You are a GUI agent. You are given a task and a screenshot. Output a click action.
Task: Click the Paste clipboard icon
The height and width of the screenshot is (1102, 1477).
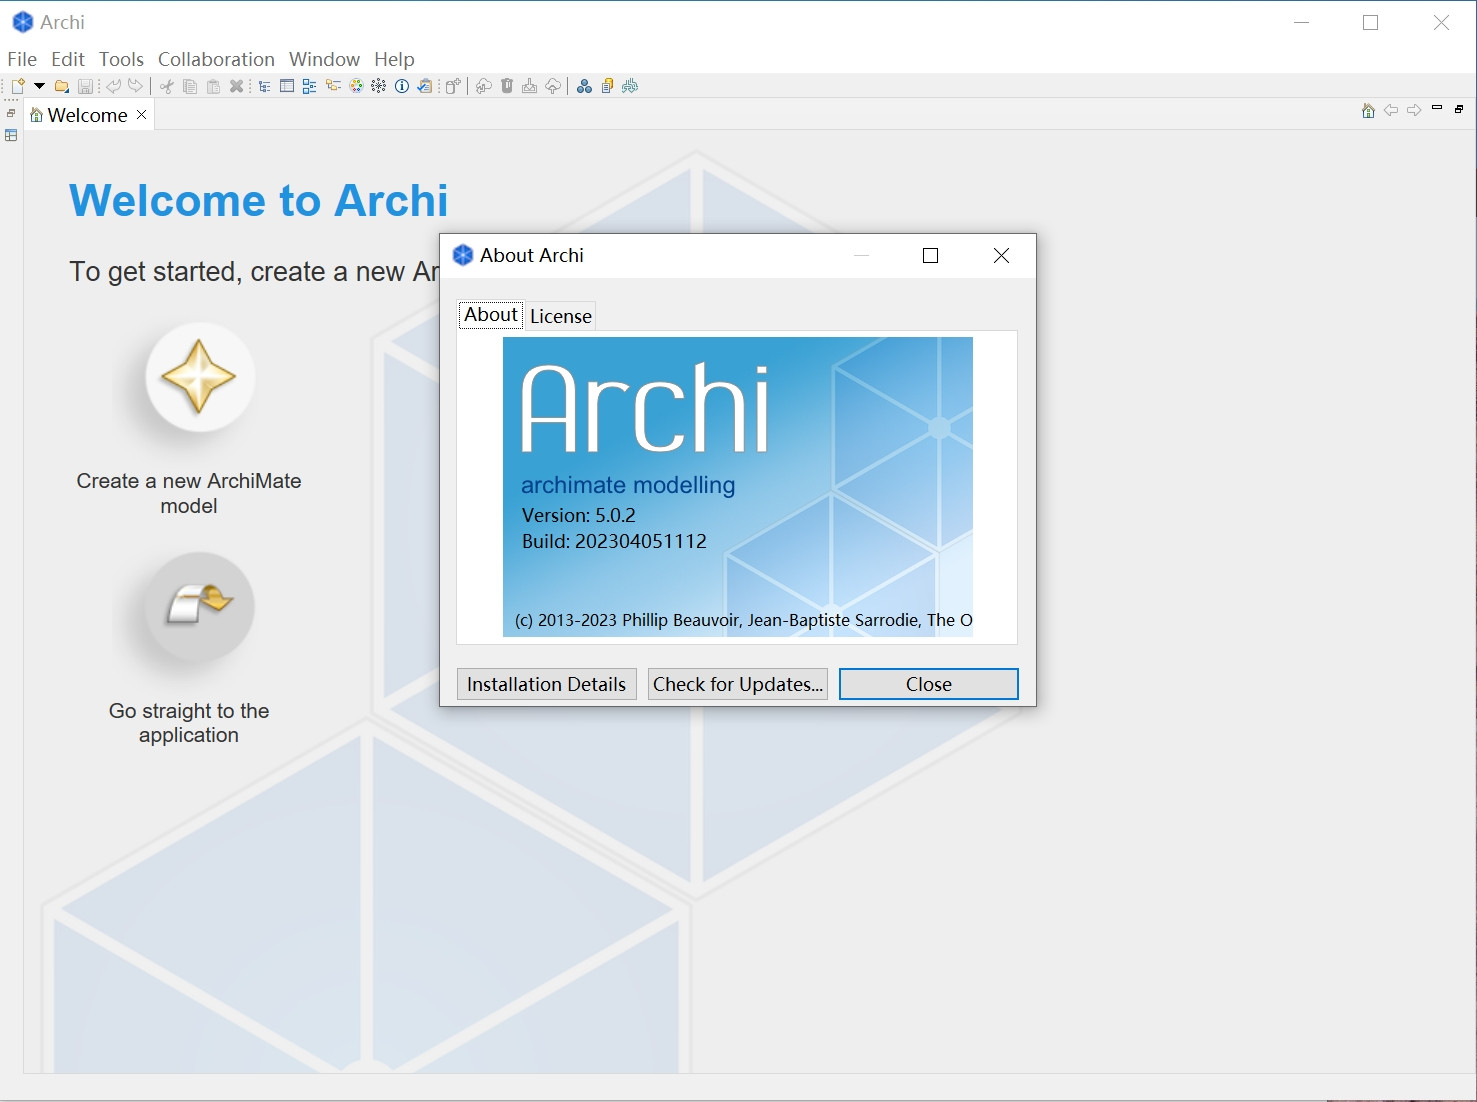point(213,86)
